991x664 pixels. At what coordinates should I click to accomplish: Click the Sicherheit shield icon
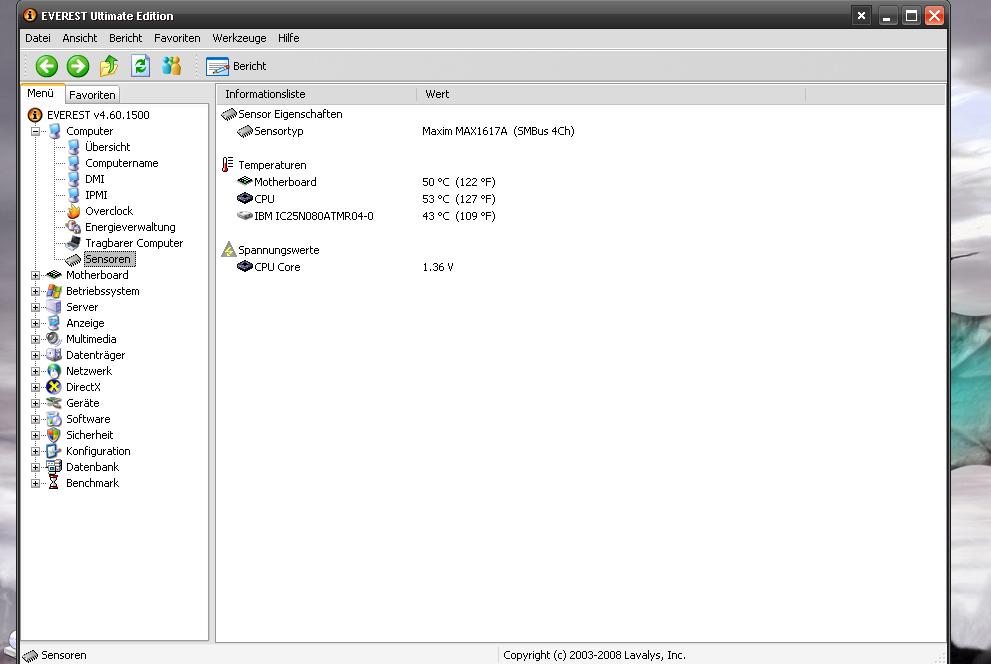pos(54,435)
